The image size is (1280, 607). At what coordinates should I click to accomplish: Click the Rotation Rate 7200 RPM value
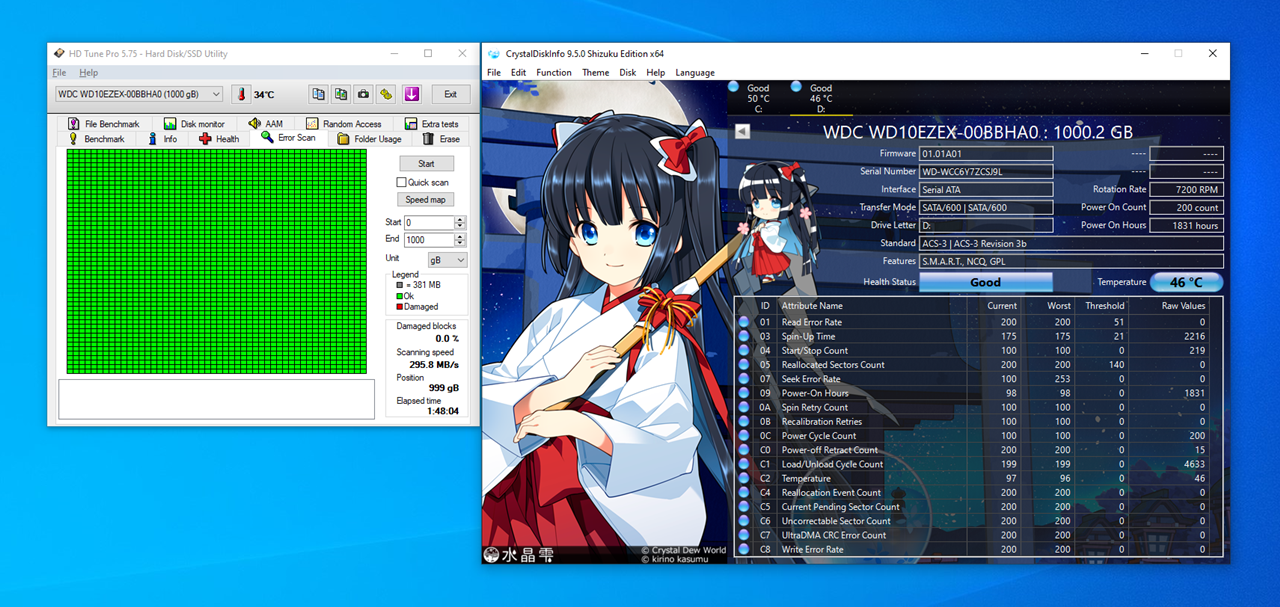point(1186,190)
